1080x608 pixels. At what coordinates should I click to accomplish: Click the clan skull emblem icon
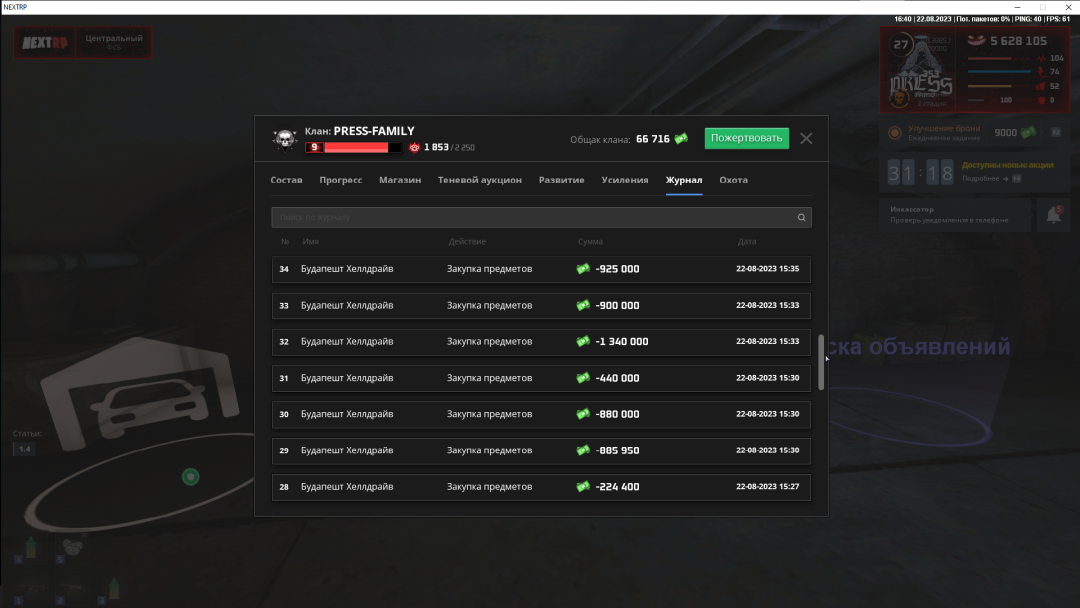[x=284, y=138]
